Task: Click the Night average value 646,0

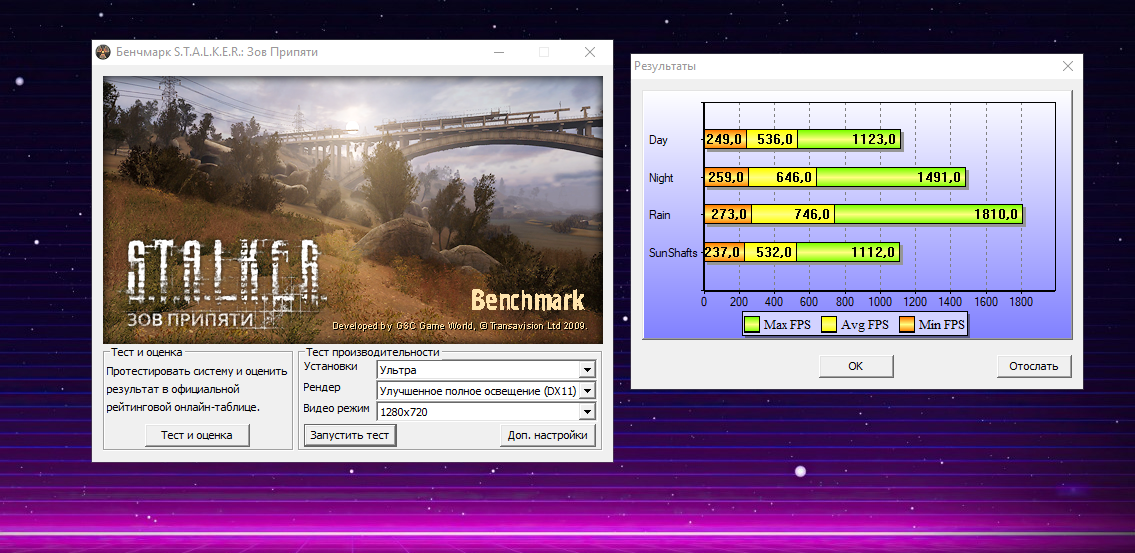Action: pyautogui.click(x=793, y=177)
